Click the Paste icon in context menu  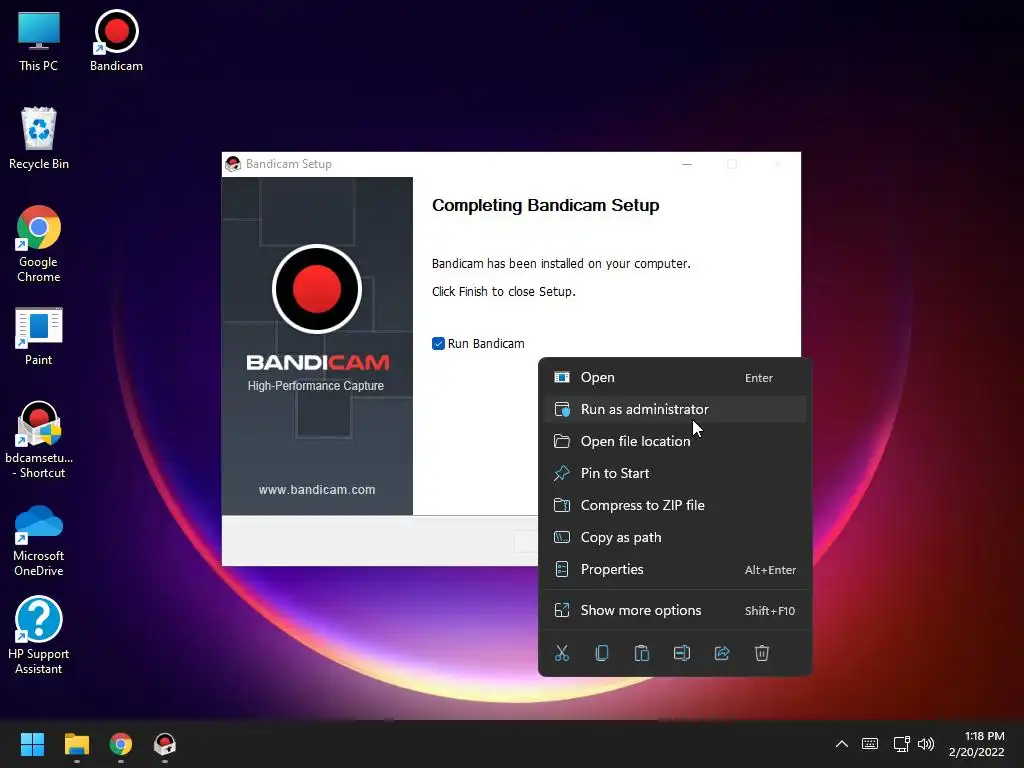642,652
